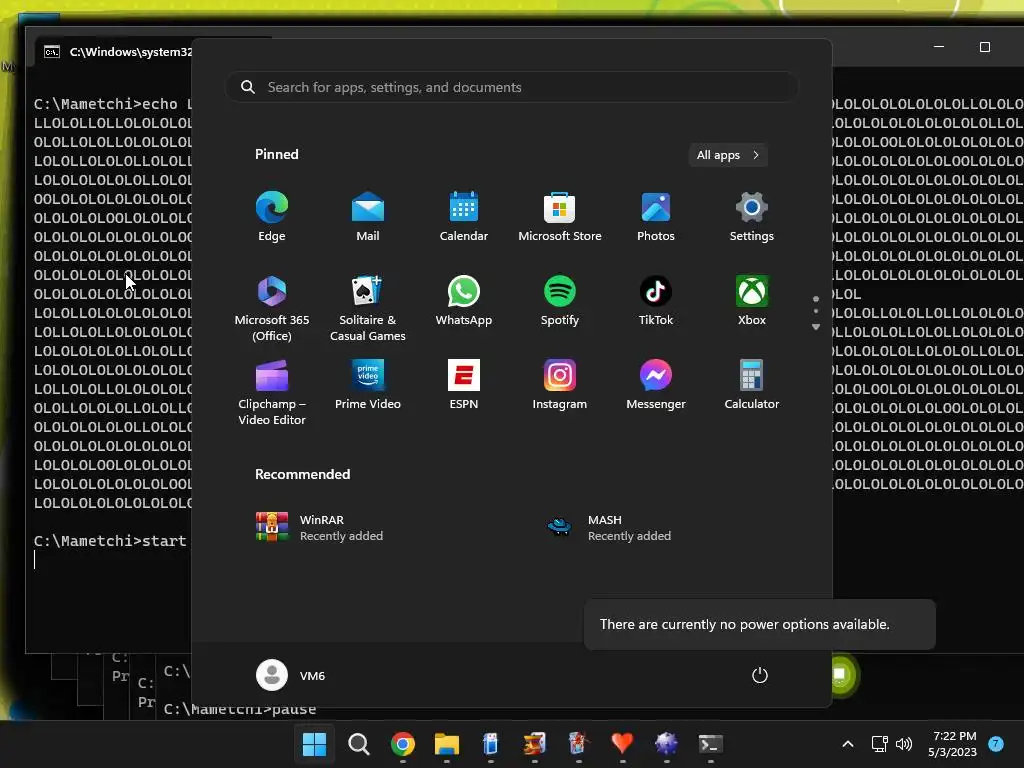Image resolution: width=1024 pixels, height=768 pixels.
Task: Open the TikTok app
Action: (656, 301)
